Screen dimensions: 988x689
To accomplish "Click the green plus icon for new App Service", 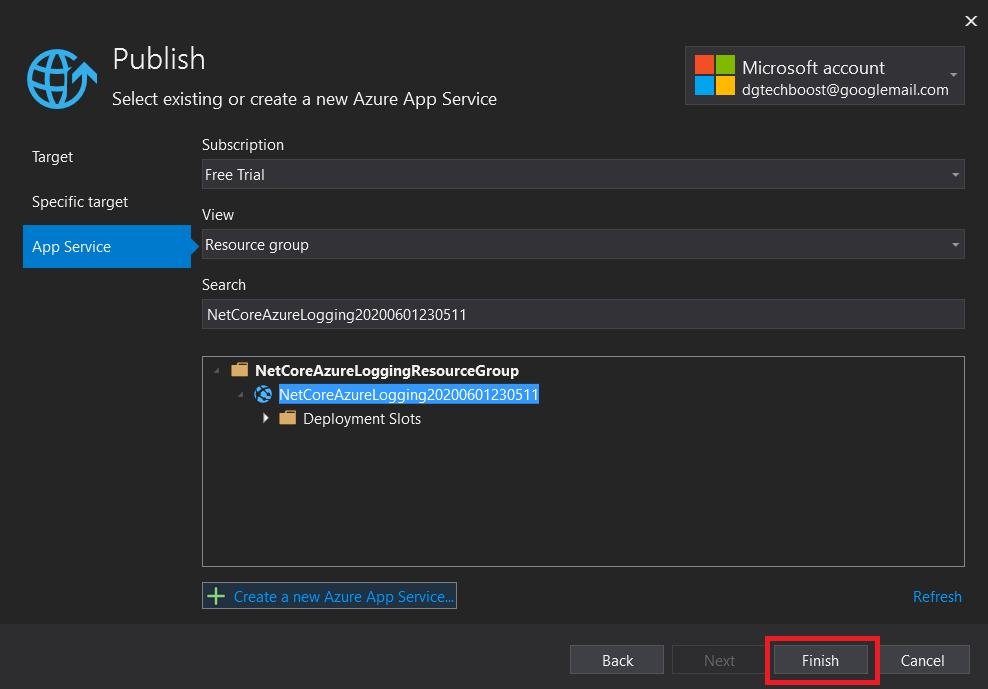I will (x=216, y=597).
